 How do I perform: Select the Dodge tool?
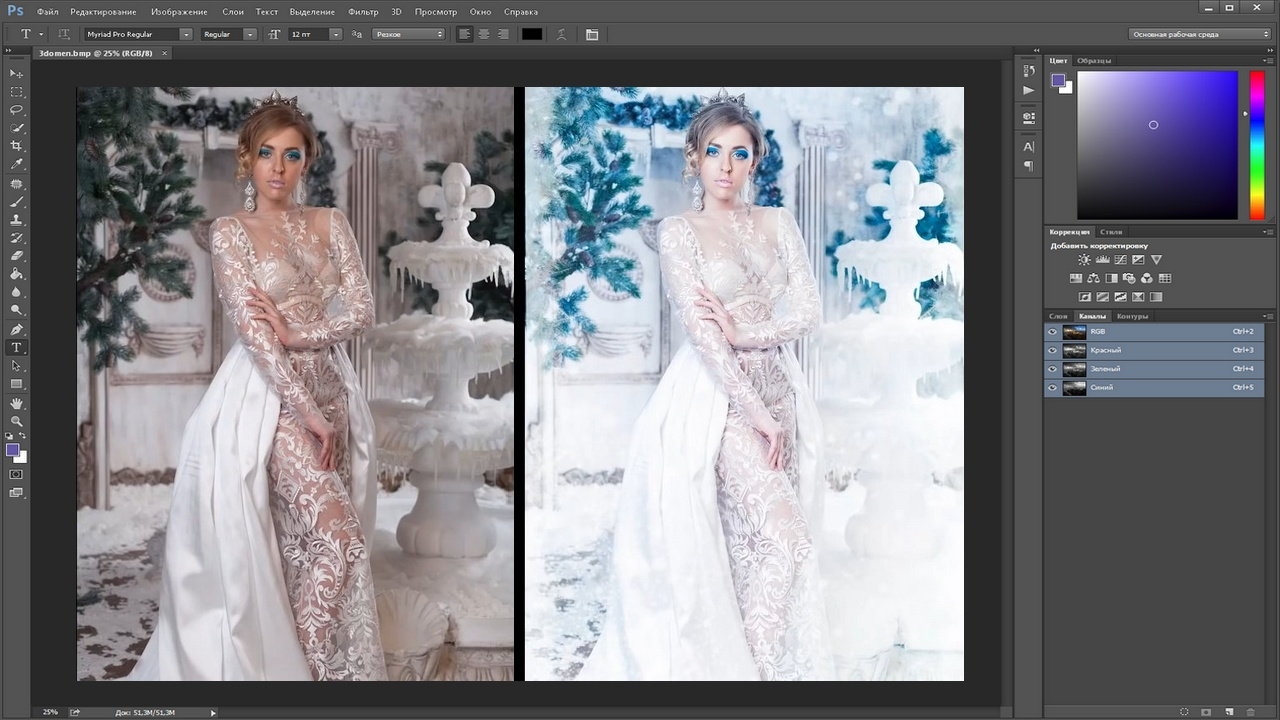16,310
